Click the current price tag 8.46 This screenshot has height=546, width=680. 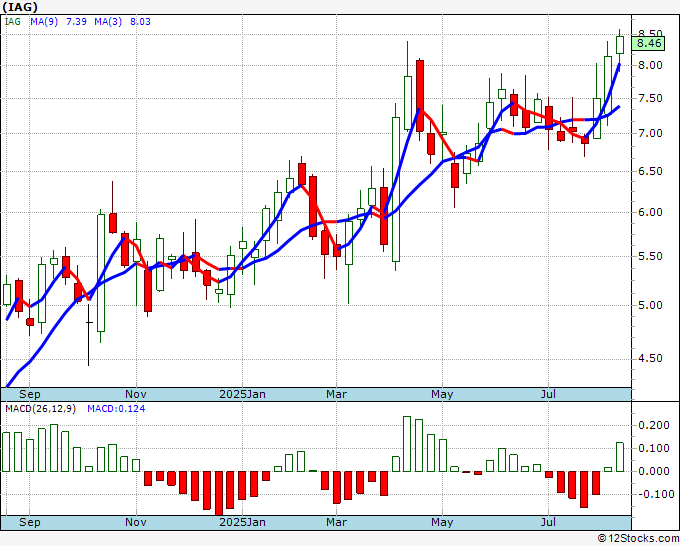649,43
